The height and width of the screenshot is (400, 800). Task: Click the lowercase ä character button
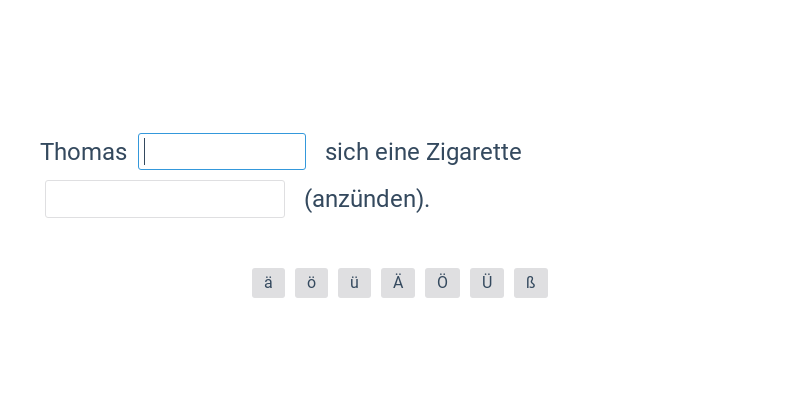coord(268,283)
